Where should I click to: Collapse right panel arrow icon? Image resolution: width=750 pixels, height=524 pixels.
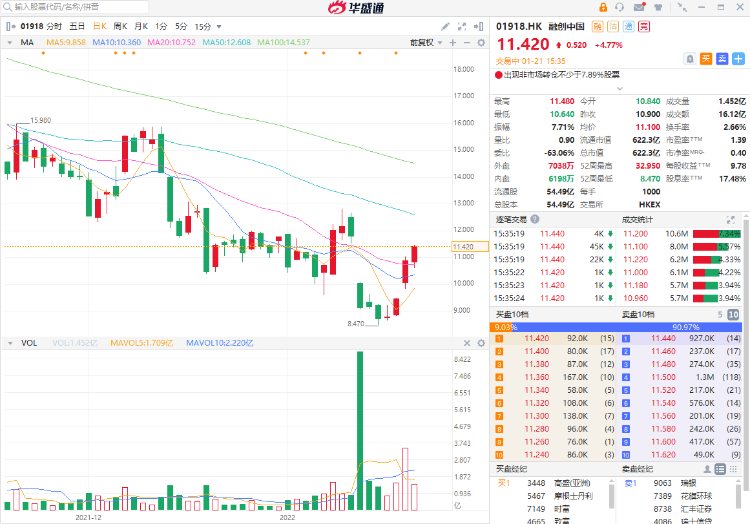coord(478,26)
